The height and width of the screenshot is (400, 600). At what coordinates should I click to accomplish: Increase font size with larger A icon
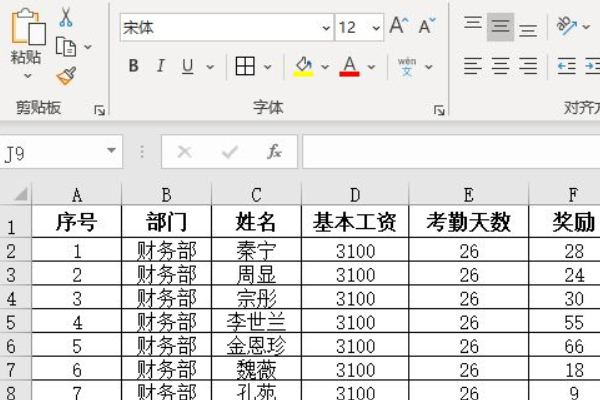399,26
